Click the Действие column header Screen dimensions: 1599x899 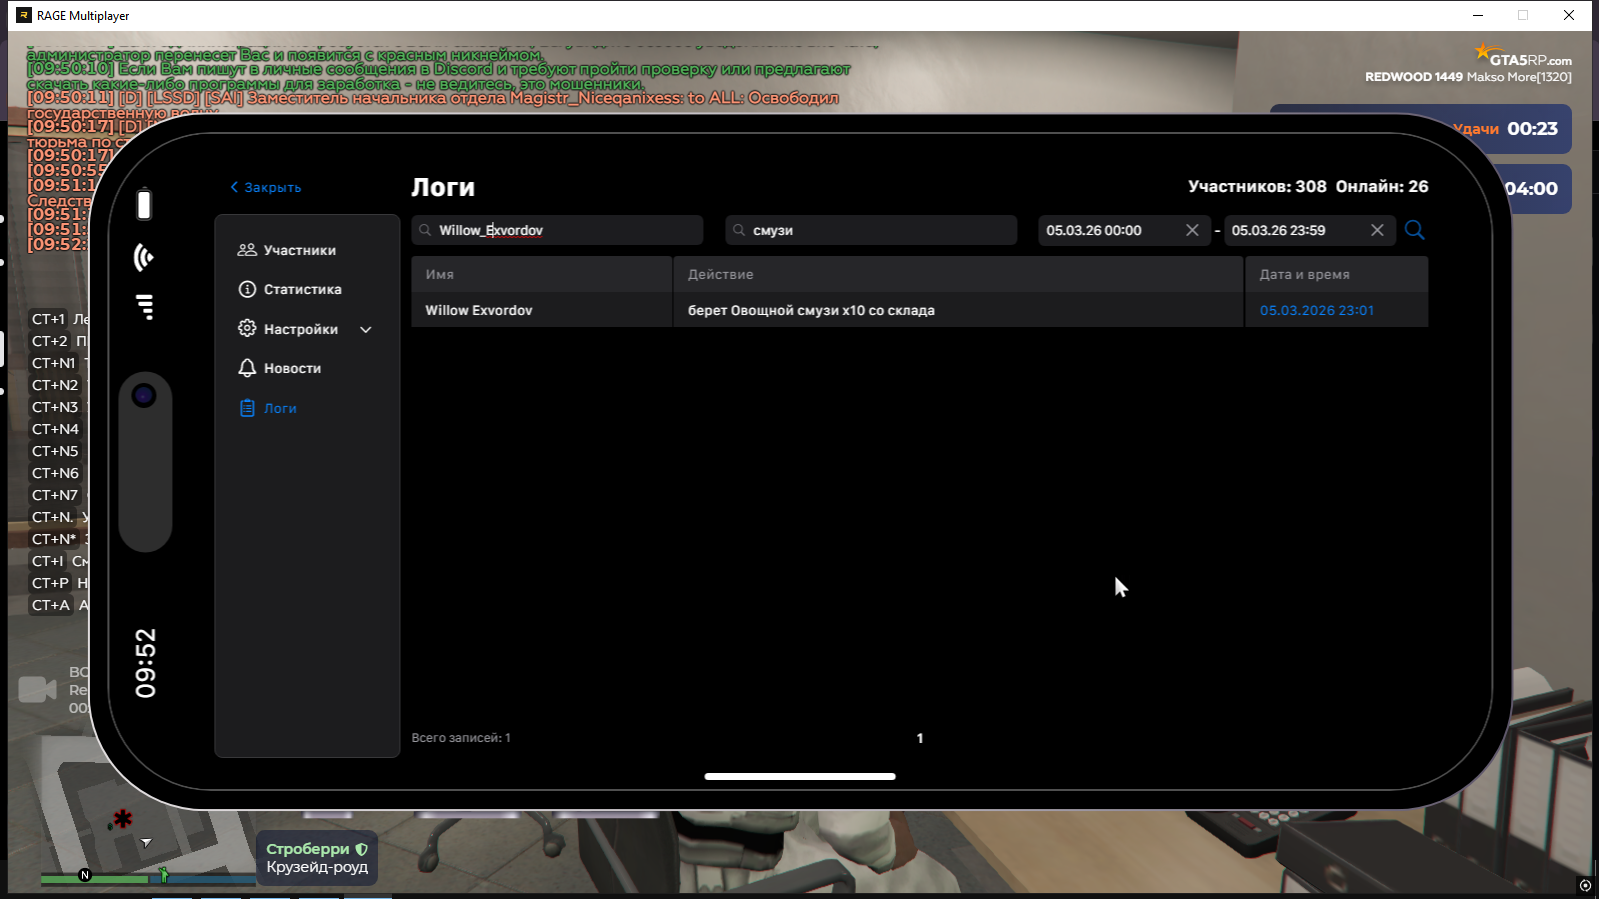[x=958, y=274]
